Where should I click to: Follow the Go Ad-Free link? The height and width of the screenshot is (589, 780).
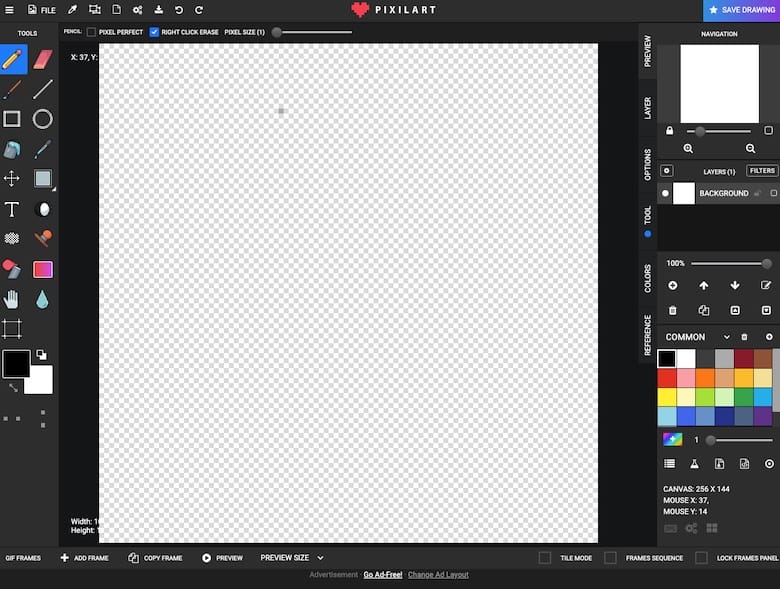point(383,575)
